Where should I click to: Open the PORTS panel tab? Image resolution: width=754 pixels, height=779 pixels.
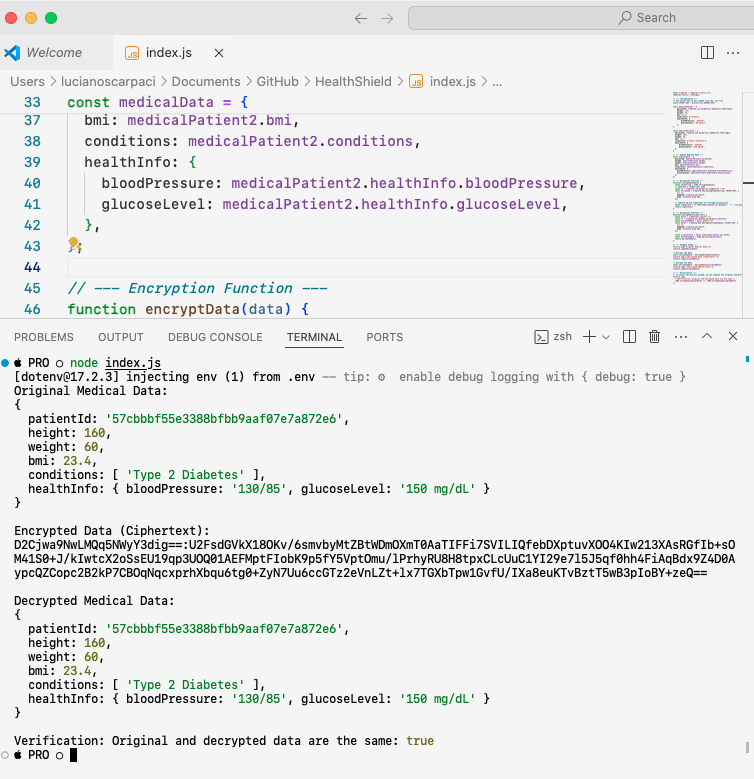[384, 337]
